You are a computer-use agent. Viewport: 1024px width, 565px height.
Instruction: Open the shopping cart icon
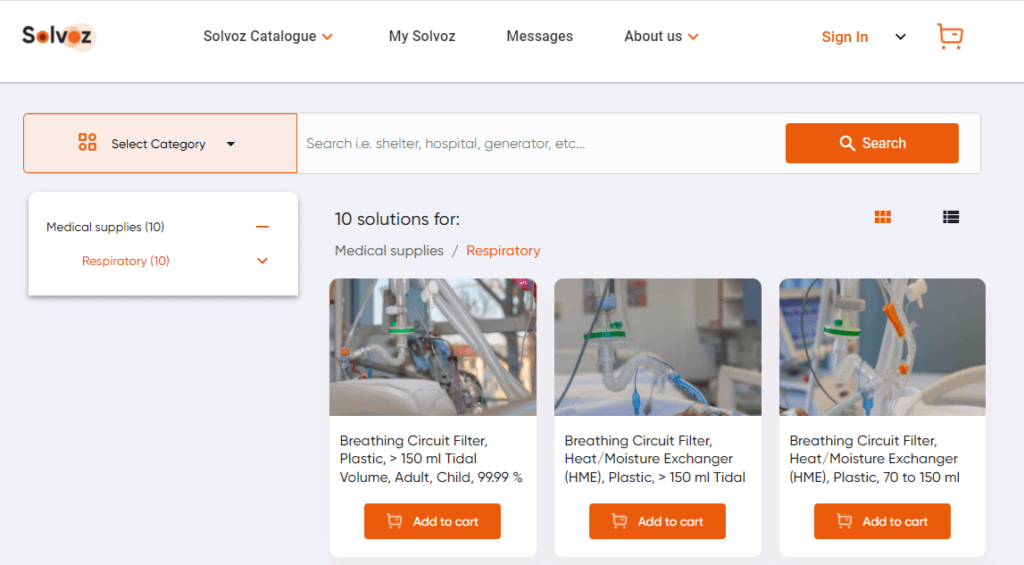949,37
